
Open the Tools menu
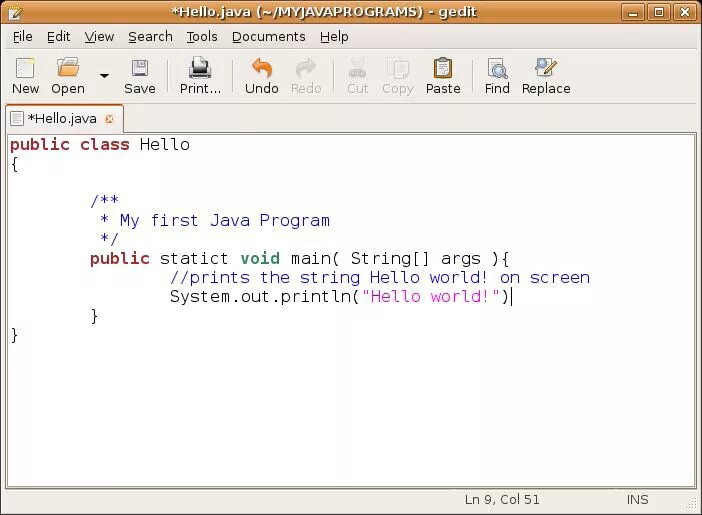[202, 37]
